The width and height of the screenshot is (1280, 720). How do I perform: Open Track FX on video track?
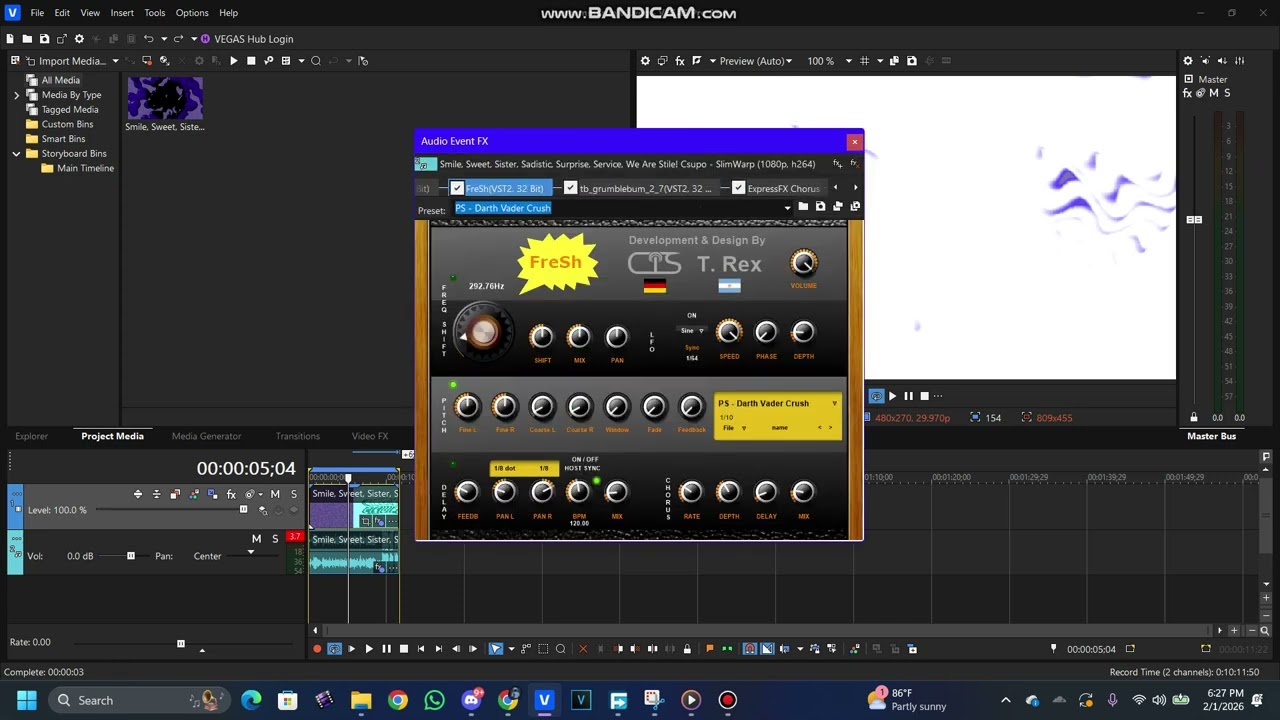(231, 494)
